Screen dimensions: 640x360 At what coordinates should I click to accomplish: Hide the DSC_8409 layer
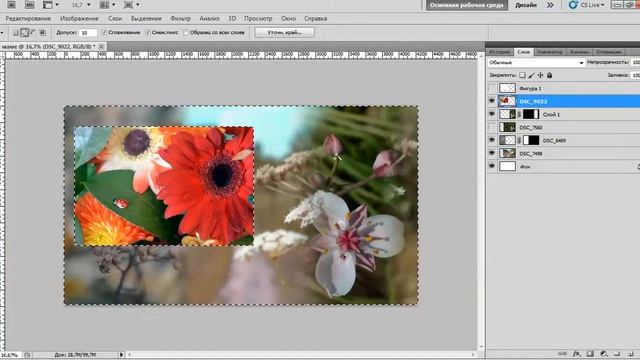click(x=492, y=140)
